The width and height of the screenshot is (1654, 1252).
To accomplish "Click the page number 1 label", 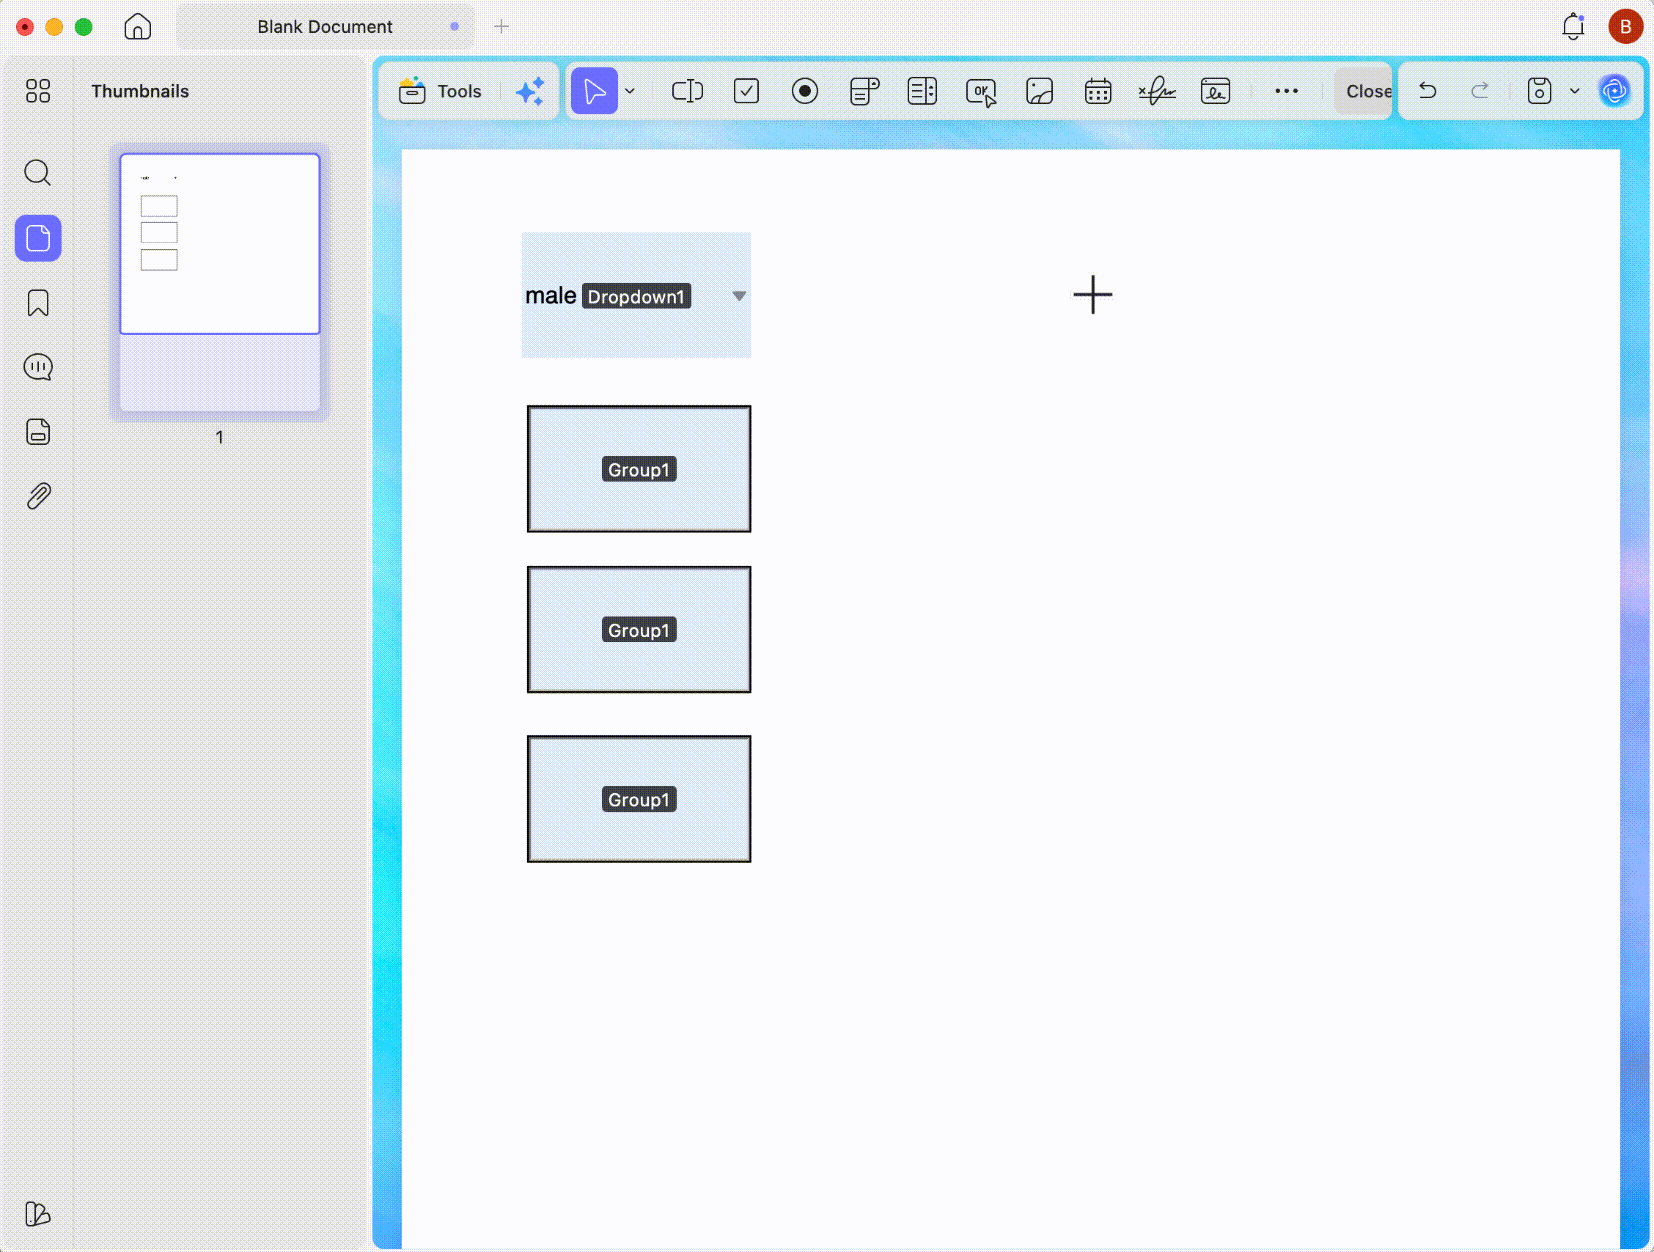I will pos(220,437).
